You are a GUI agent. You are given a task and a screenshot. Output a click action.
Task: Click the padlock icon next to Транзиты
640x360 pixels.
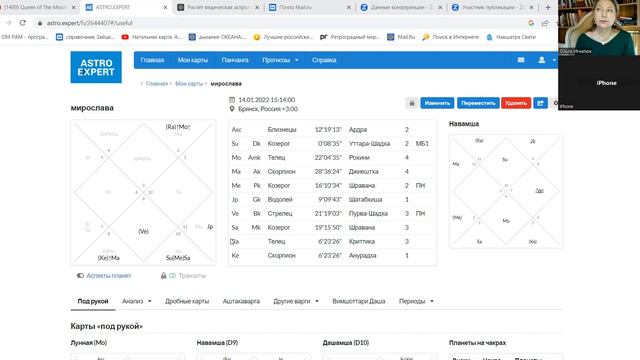coord(163,276)
